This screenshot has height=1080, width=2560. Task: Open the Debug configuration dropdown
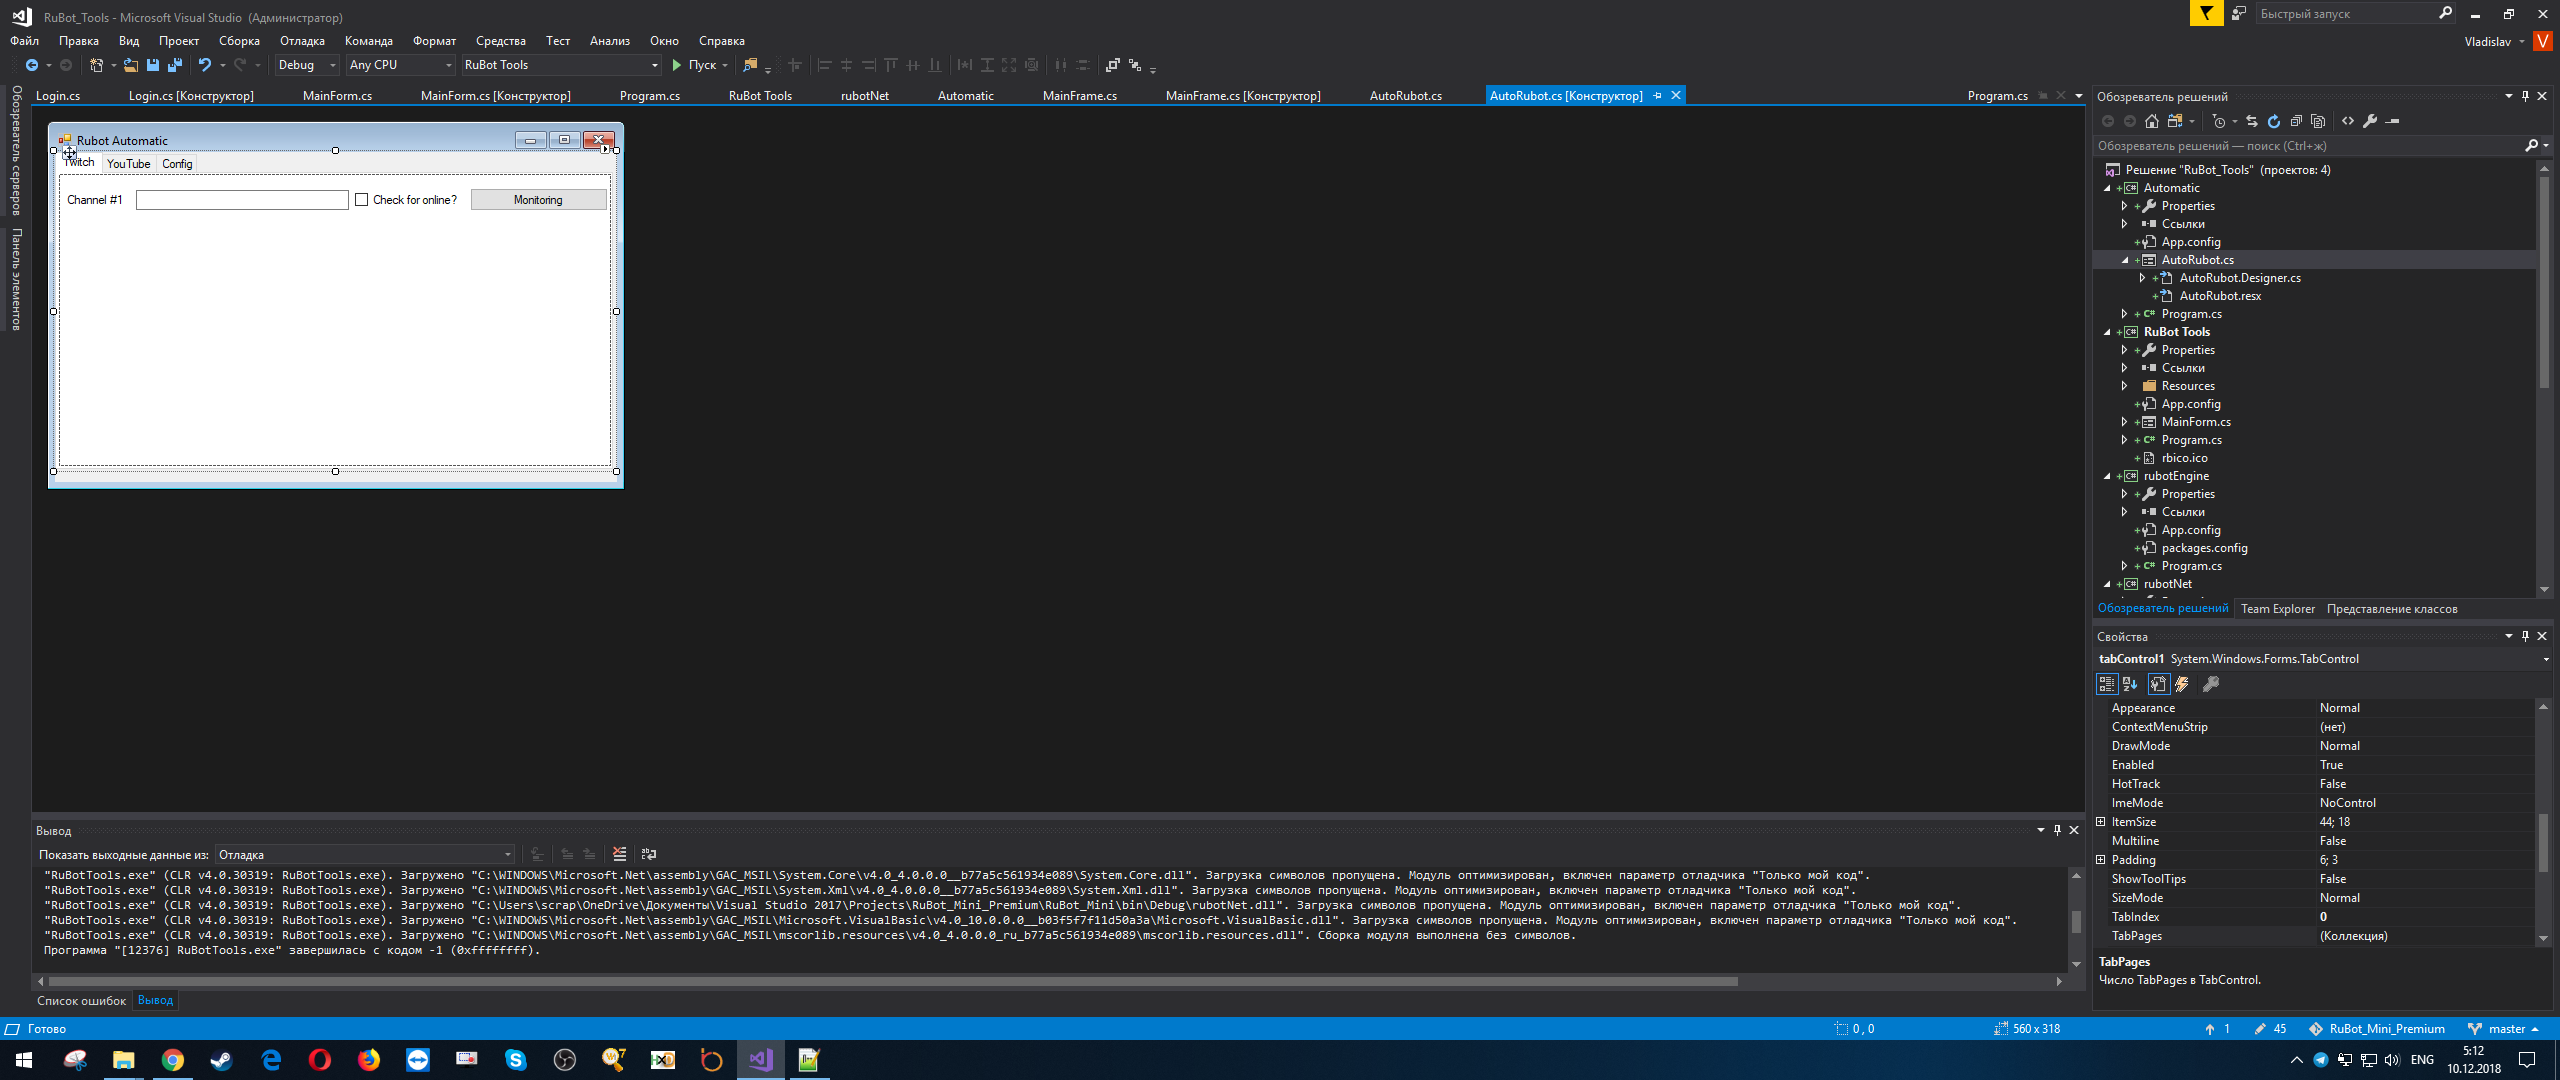(306, 65)
